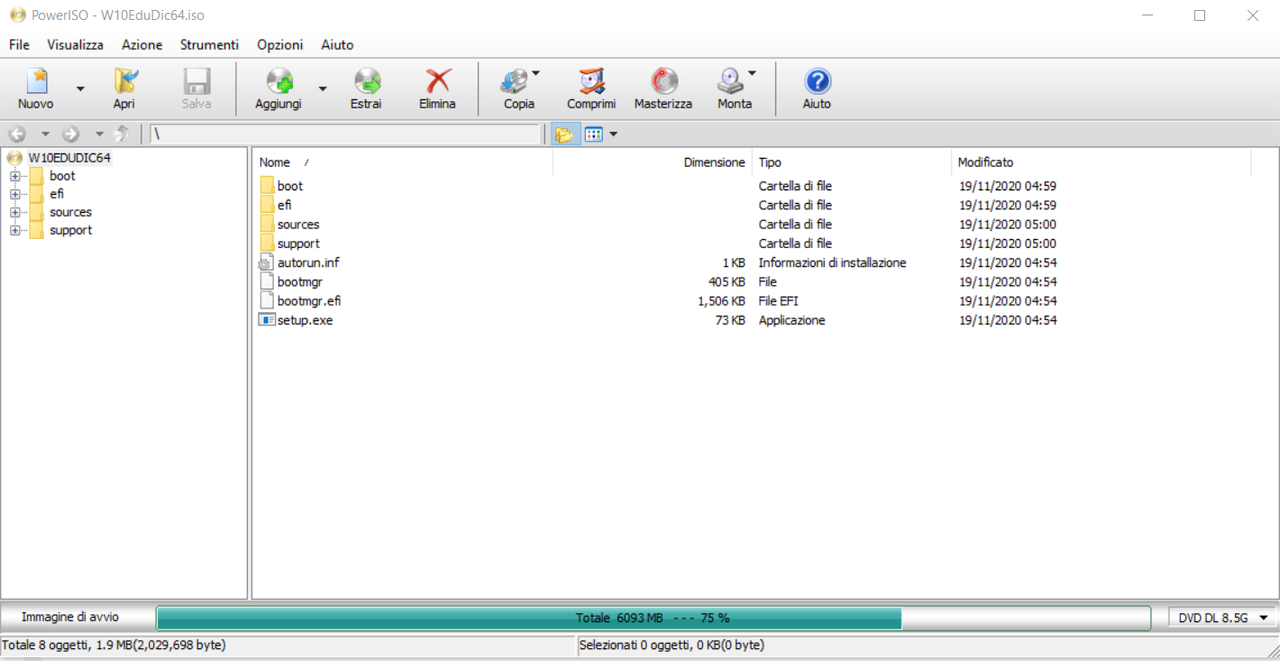Click Totale 8 oggetti status text
1280x661 pixels.
113,645
